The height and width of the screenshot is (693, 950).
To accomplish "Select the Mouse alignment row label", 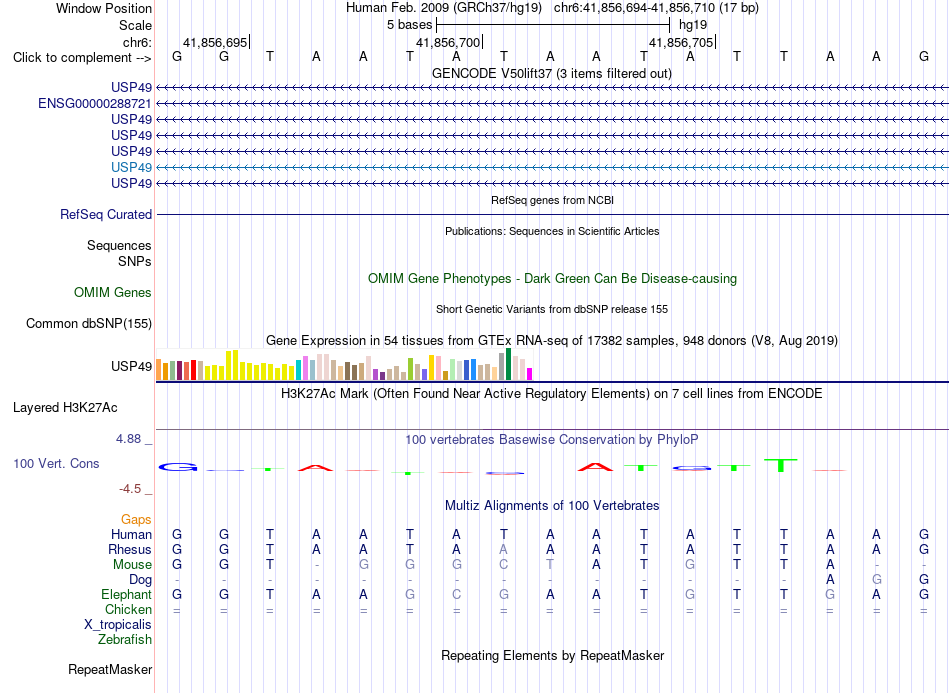I will pyautogui.click(x=132, y=565).
